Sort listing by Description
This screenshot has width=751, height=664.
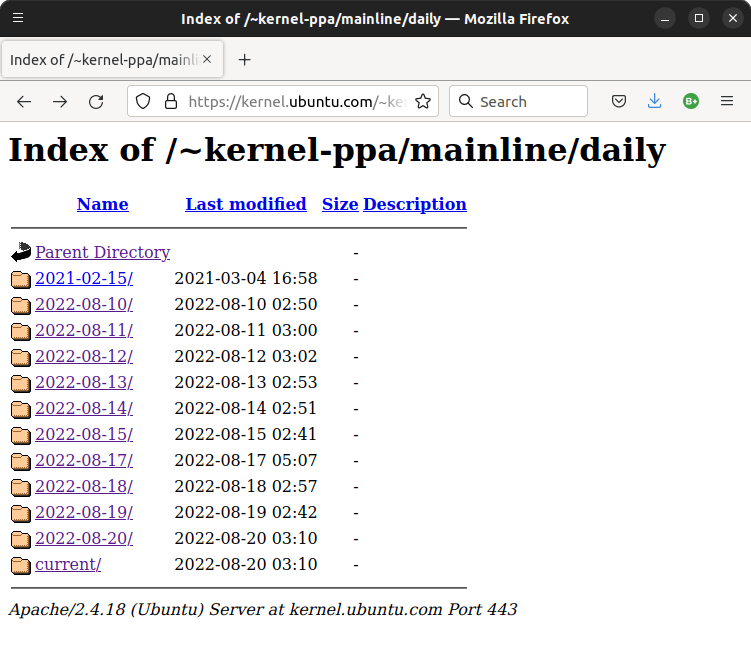point(415,204)
